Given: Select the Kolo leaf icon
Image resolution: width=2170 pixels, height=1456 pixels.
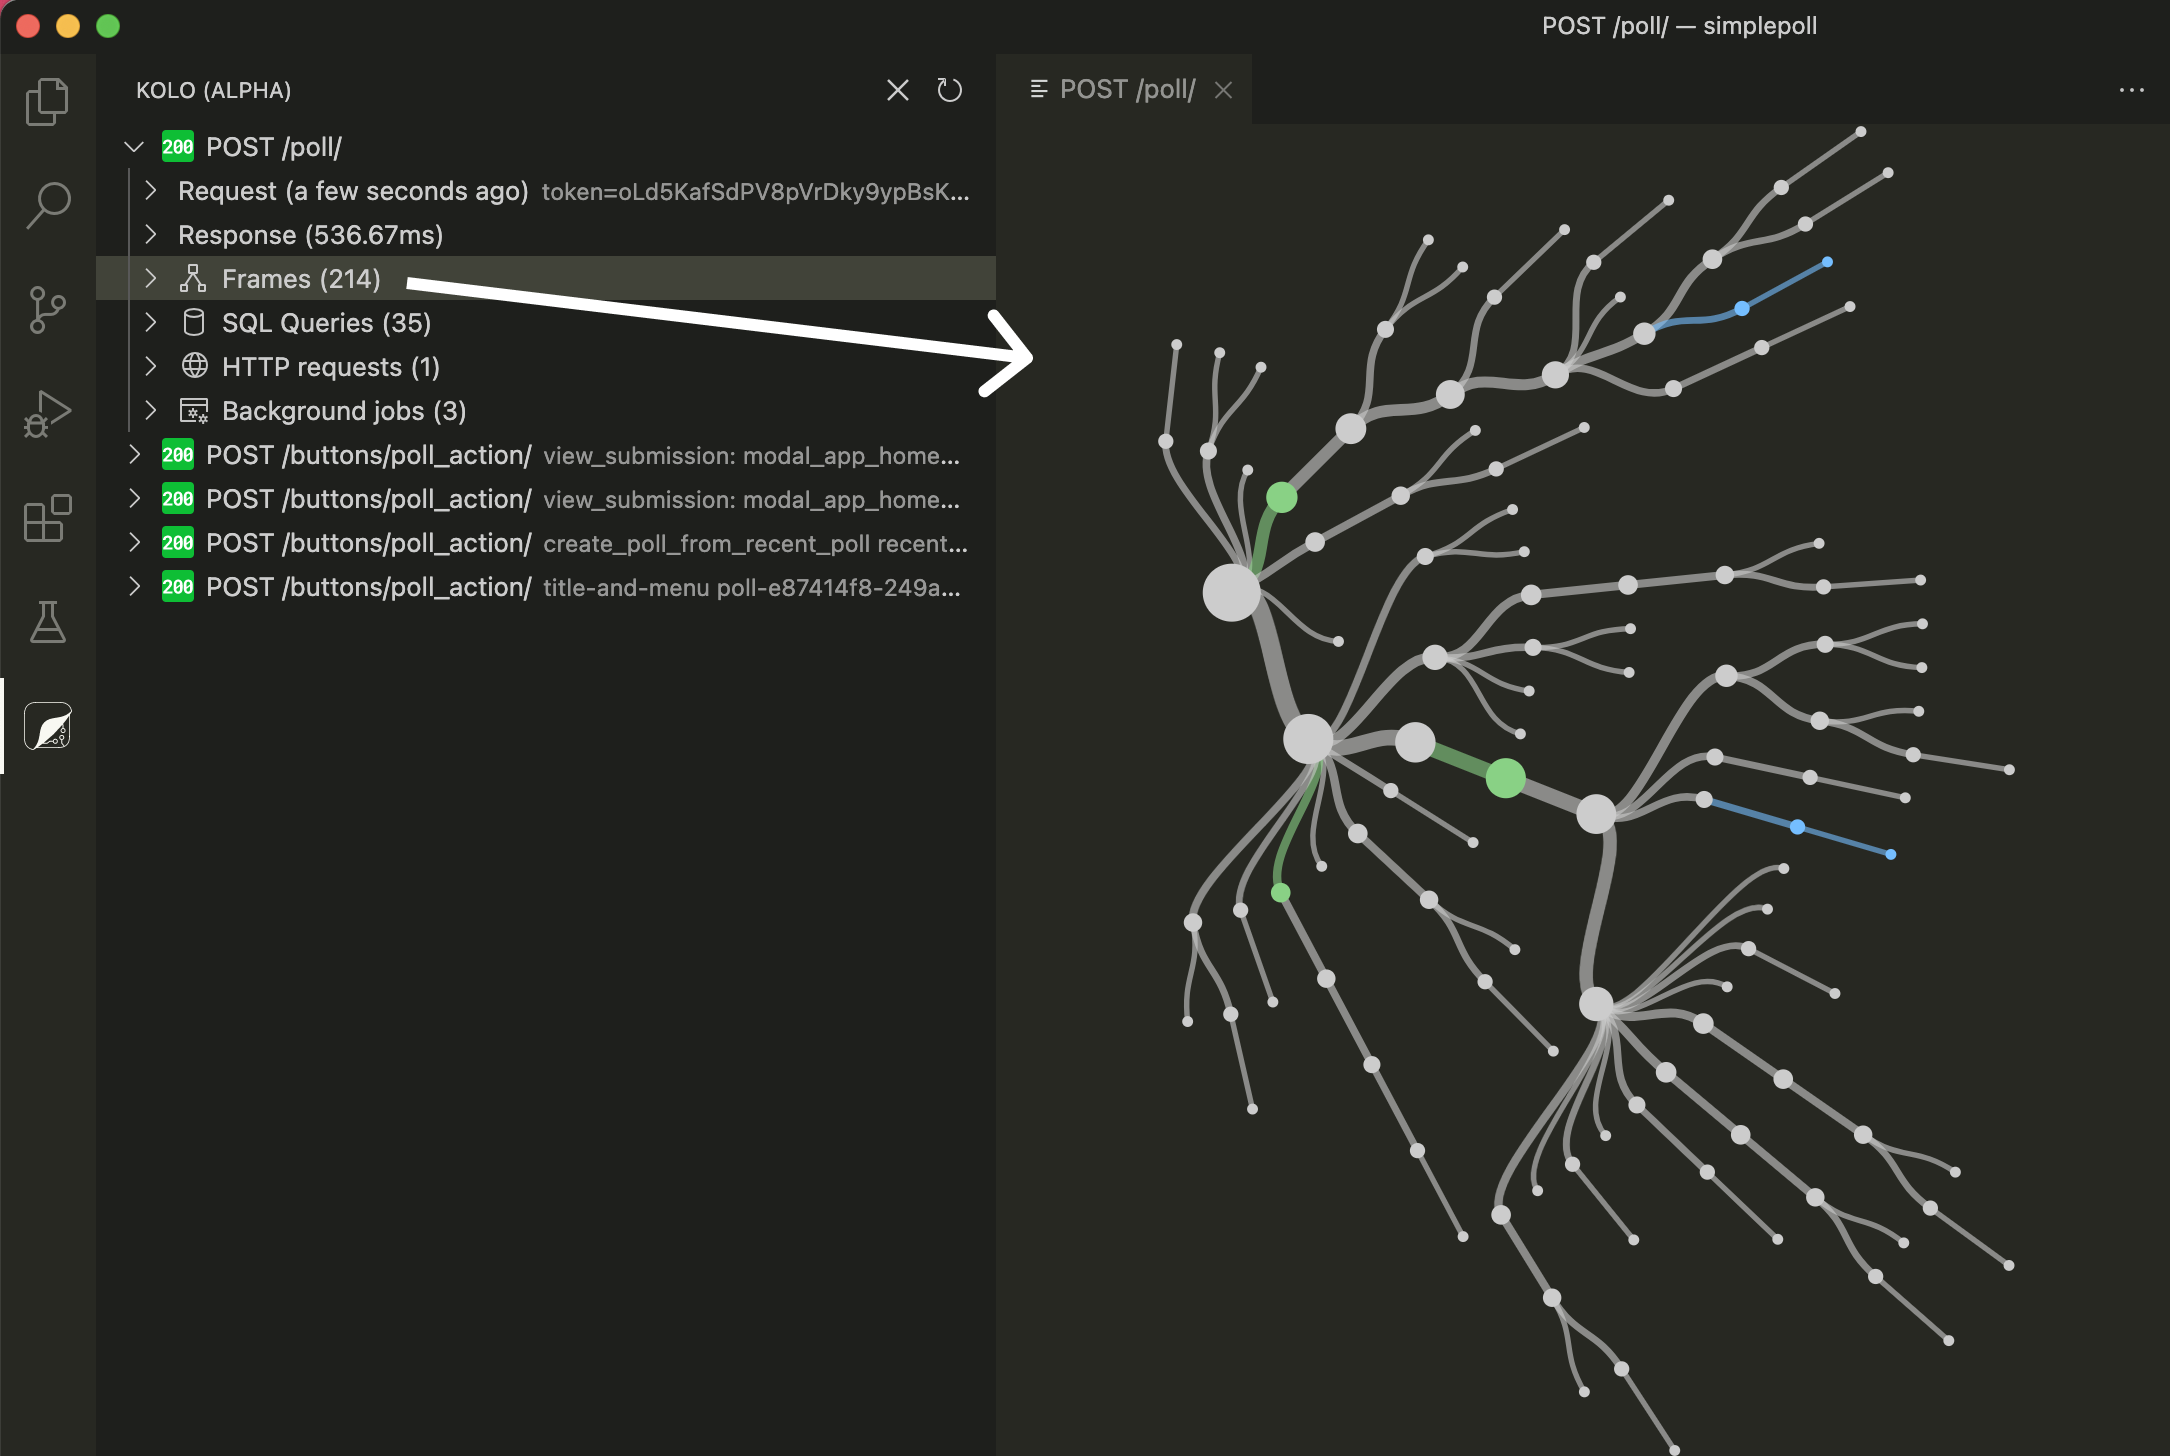Looking at the screenshot, I should coord(47,726).
